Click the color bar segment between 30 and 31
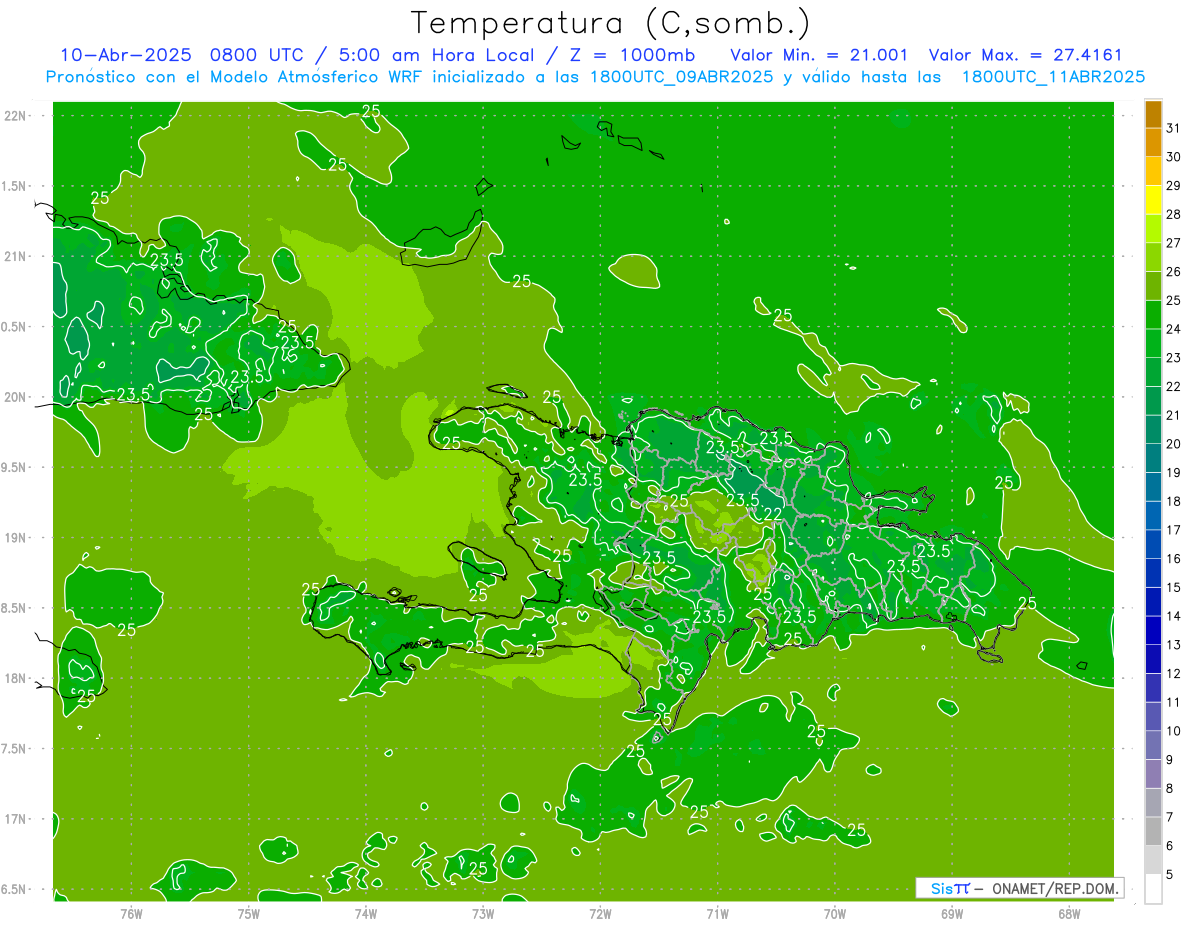1200x927 pixels. click(1153, 143)
